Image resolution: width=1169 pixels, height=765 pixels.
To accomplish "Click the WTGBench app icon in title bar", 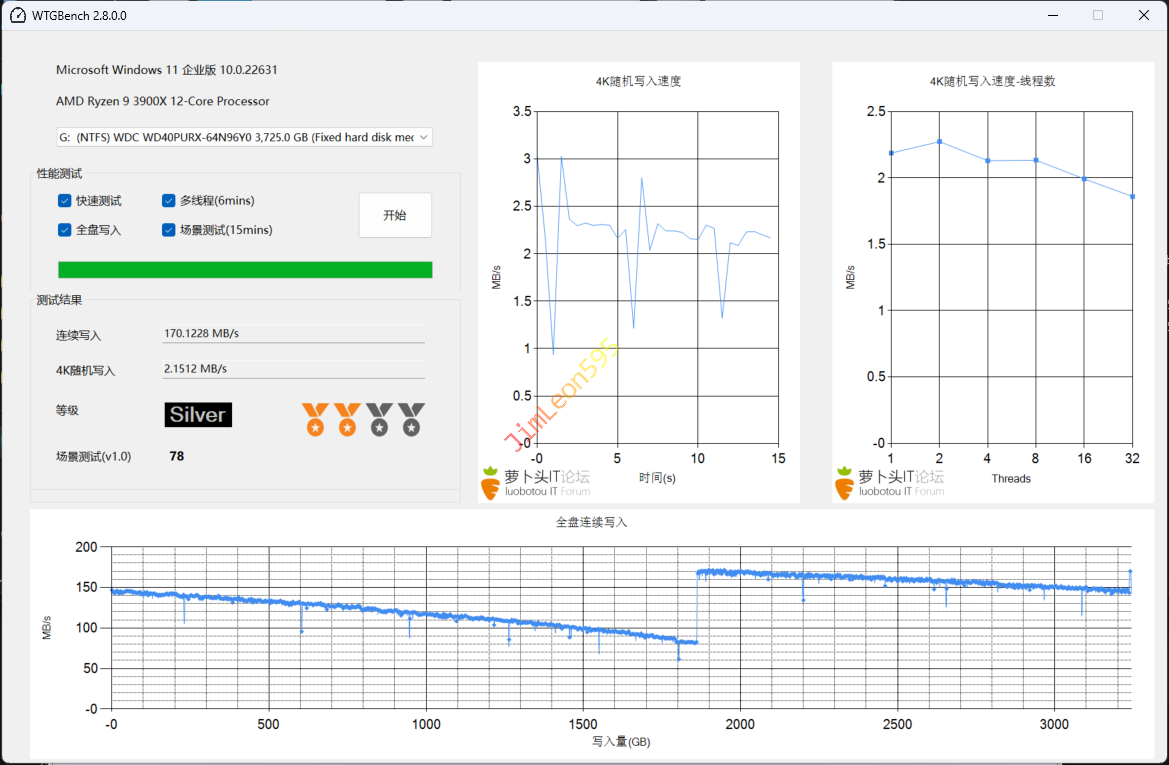I will [18, 15].
